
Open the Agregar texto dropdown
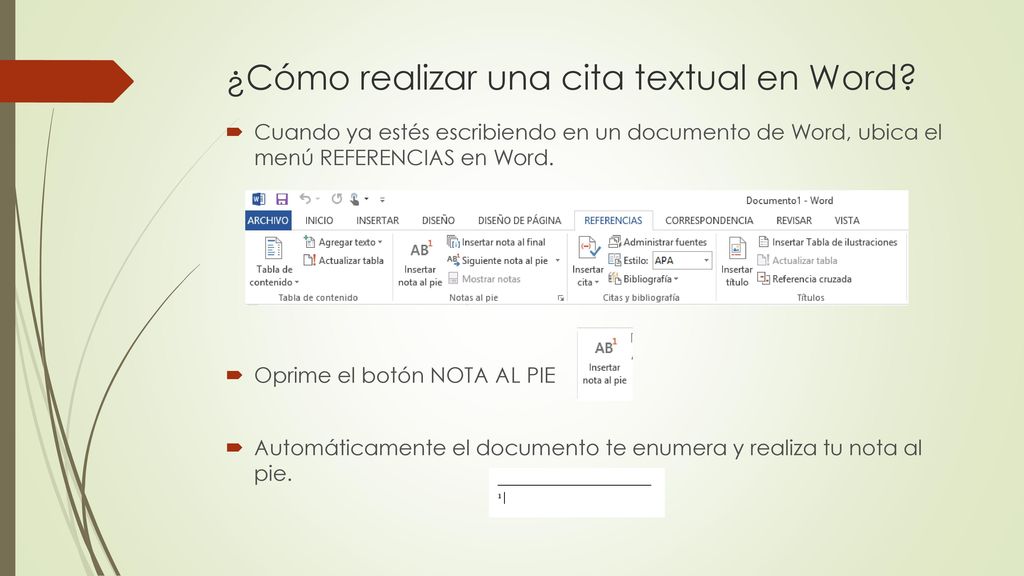(344, 242)
